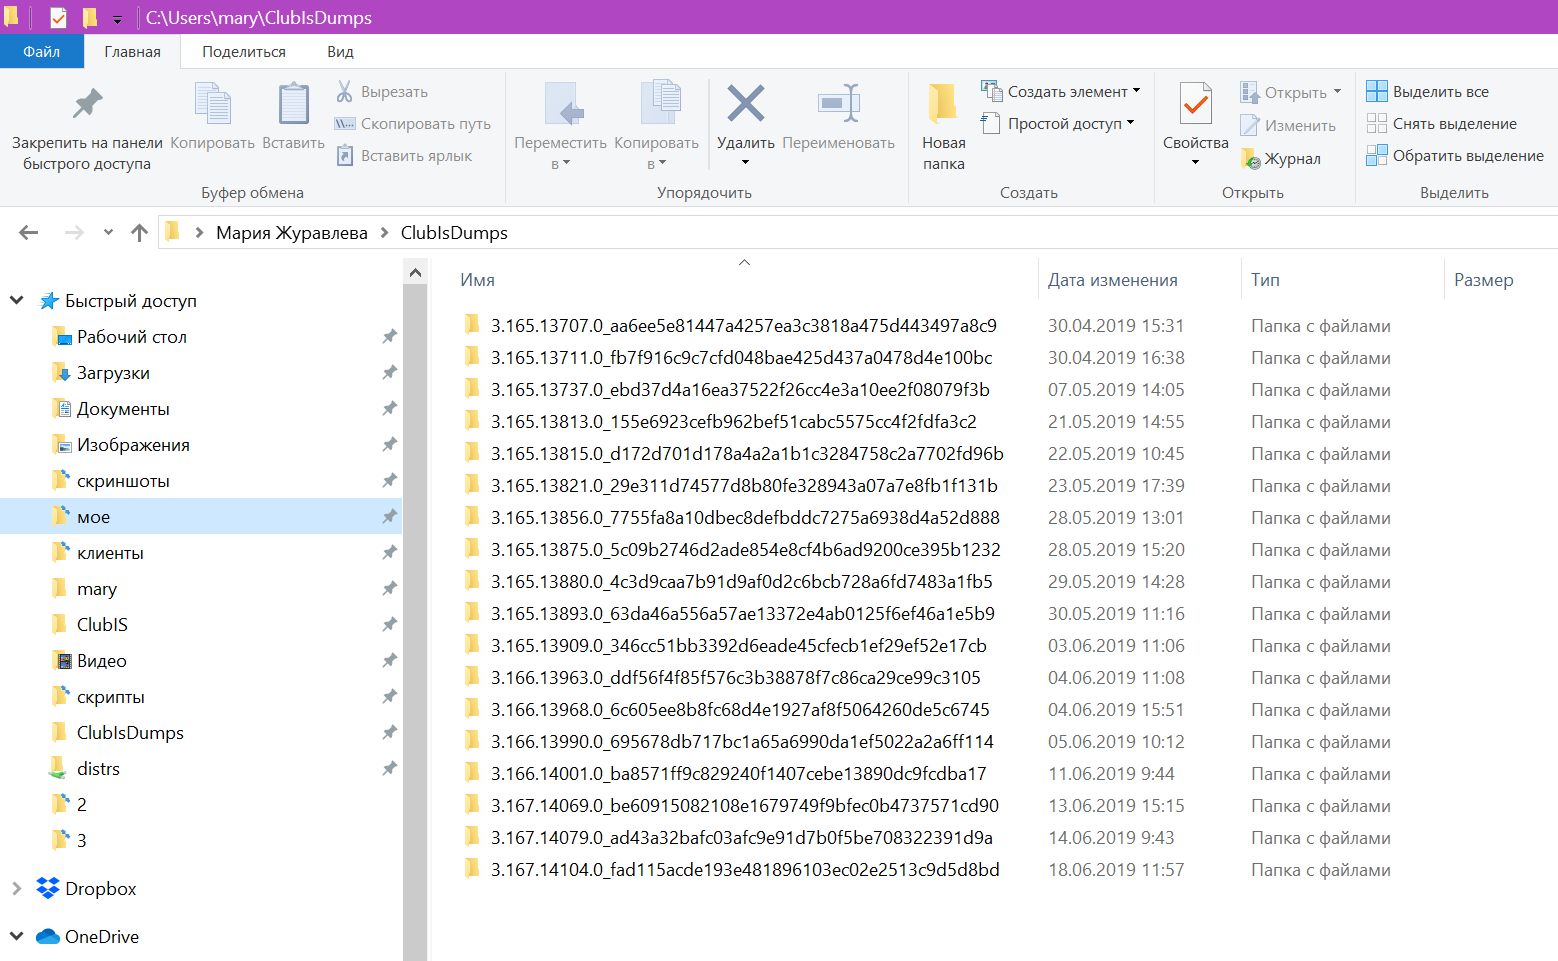Pin to Quick Access panel icon

click(87, 103)
